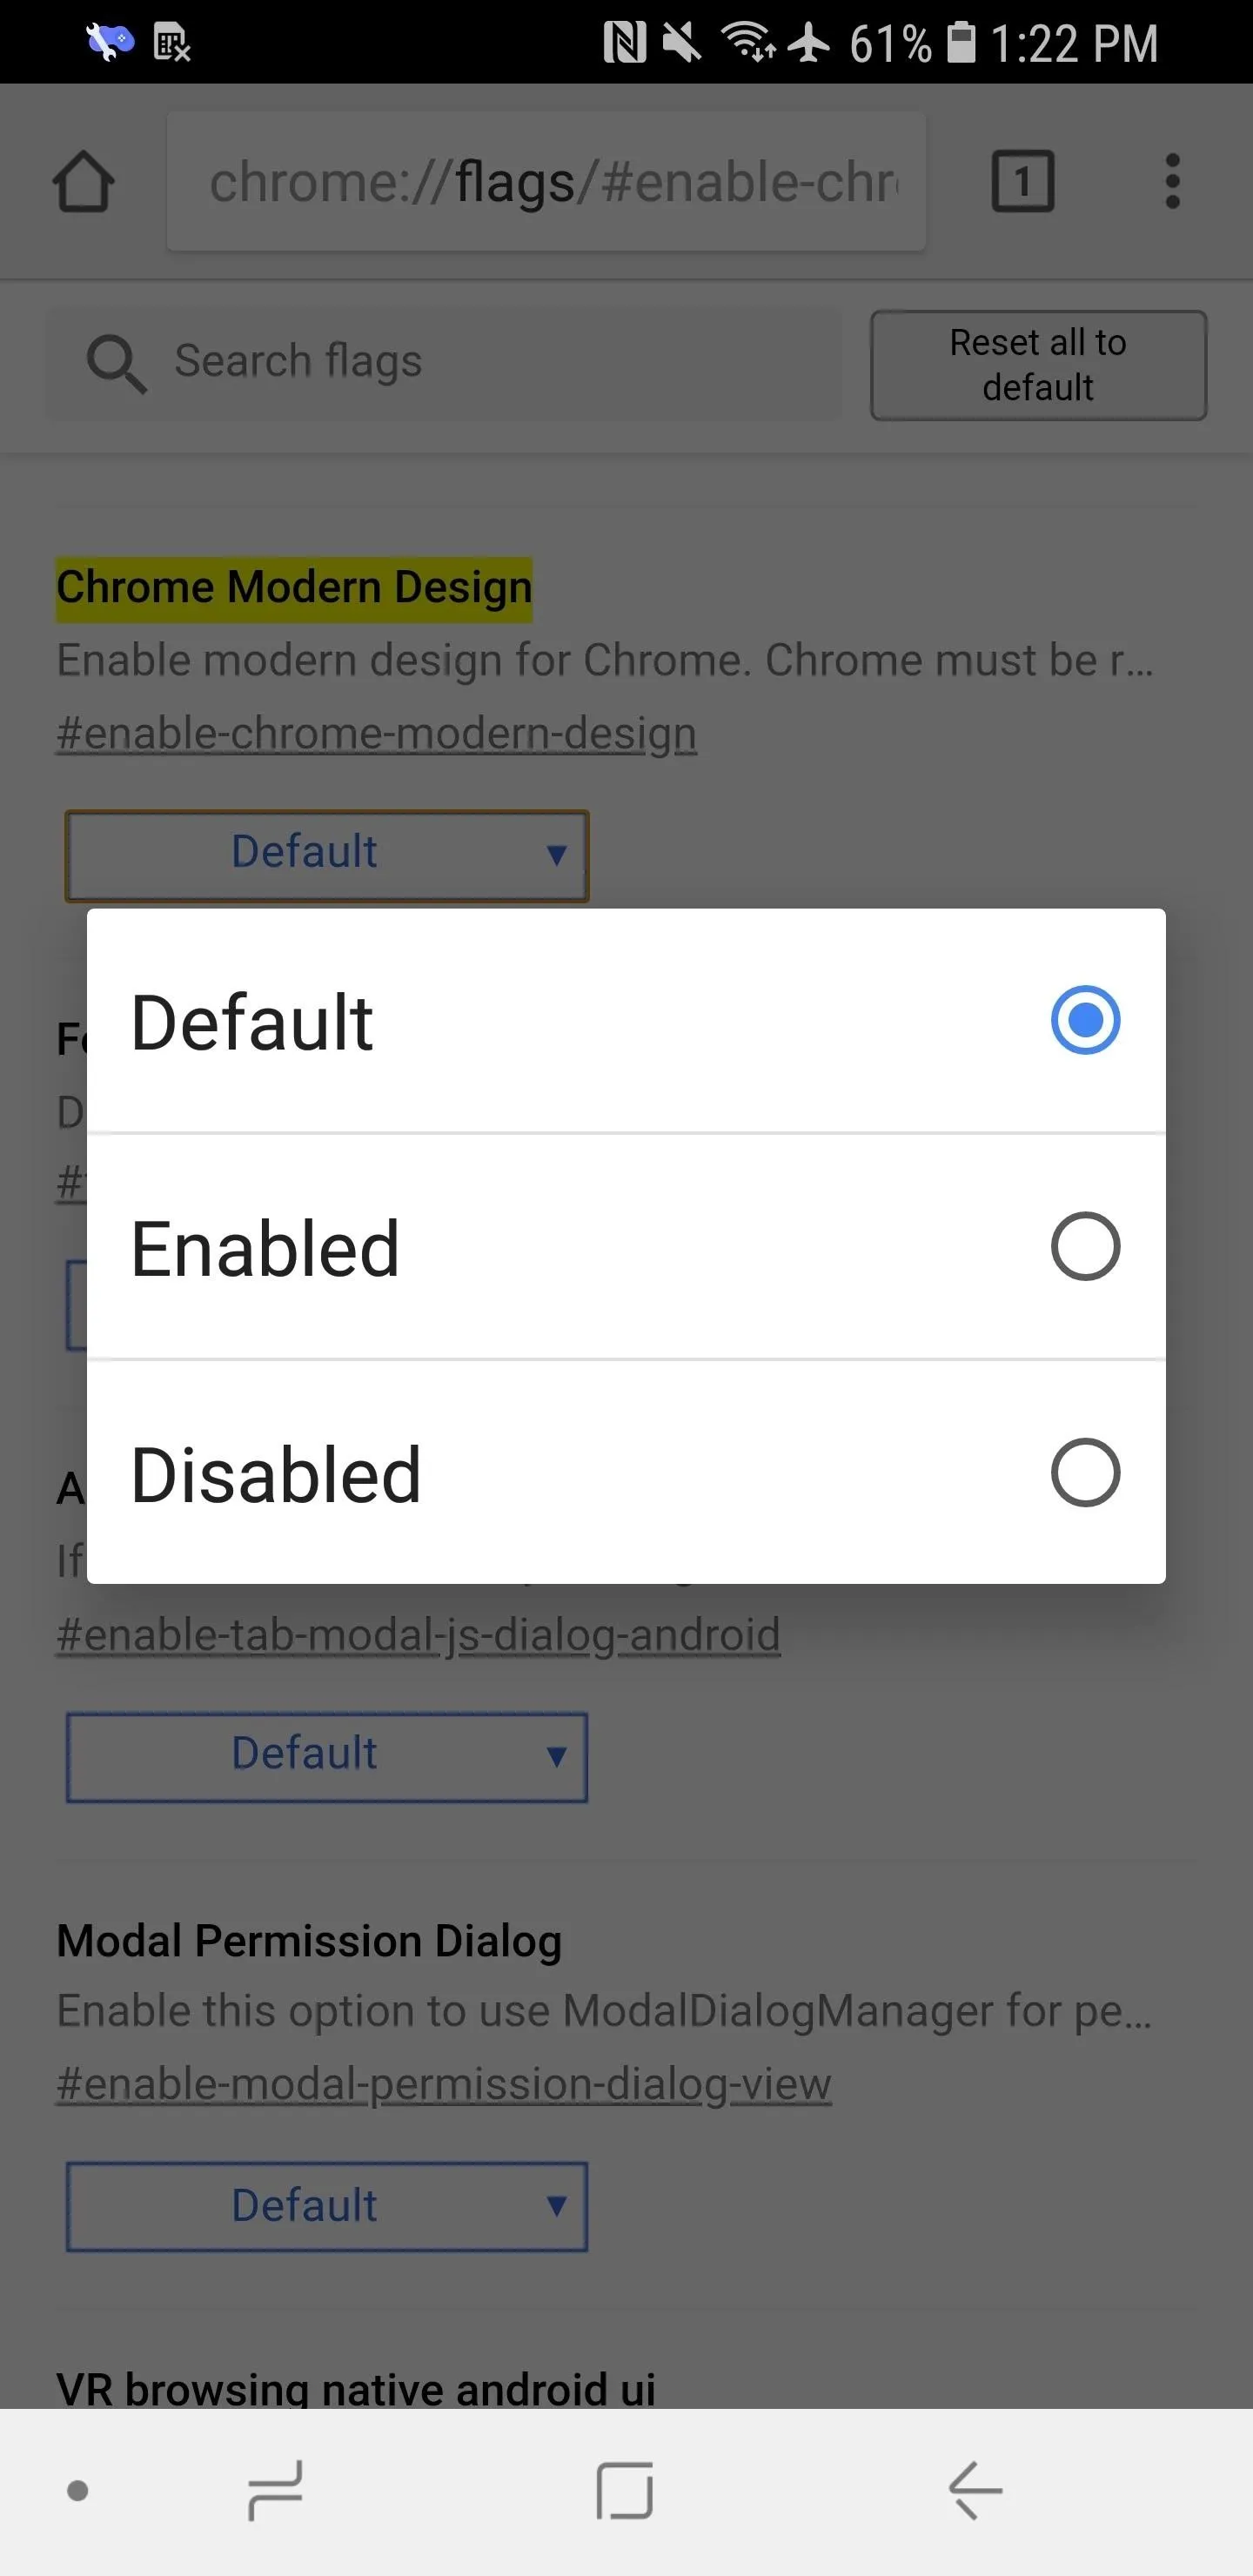Viewport: 1253px width, 2576px height.
Task: Tap the magnifier icon in Search flags
Action: [116, 363]
